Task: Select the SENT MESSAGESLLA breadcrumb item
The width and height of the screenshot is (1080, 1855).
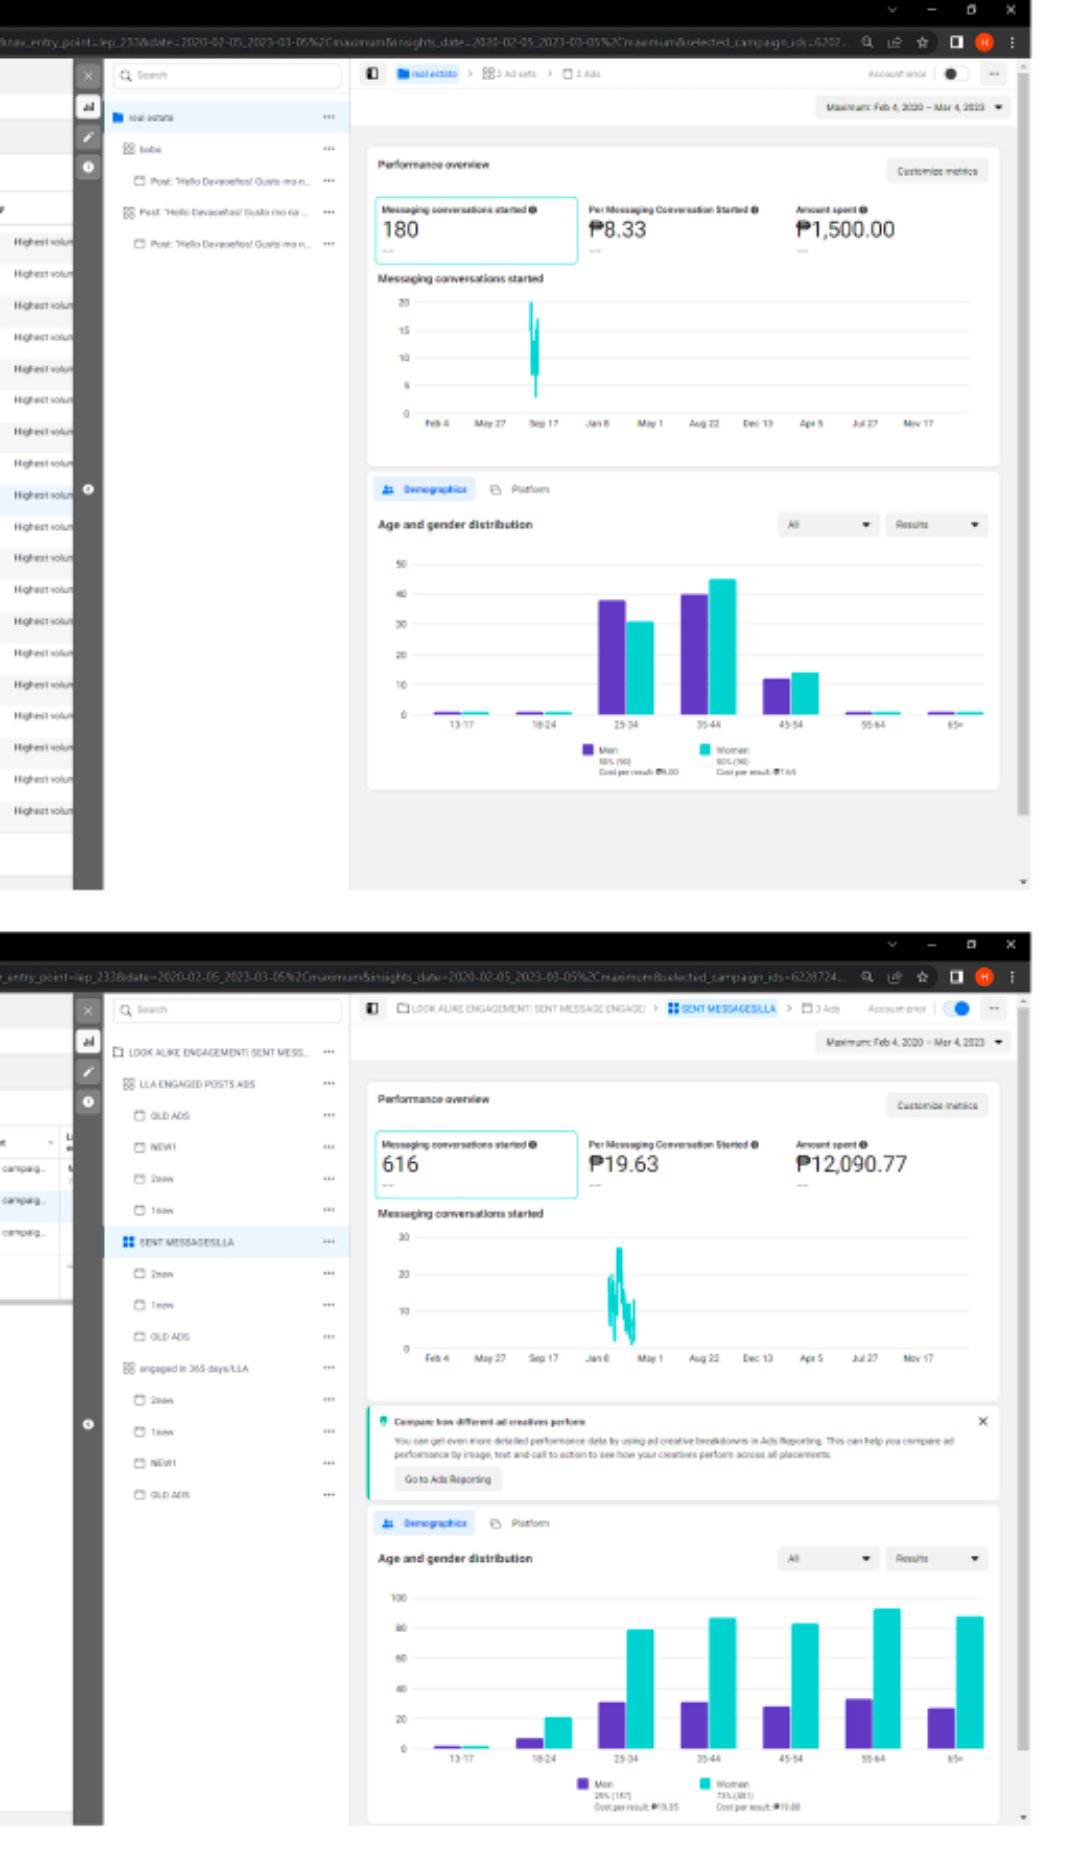Action: (721, 1008)
